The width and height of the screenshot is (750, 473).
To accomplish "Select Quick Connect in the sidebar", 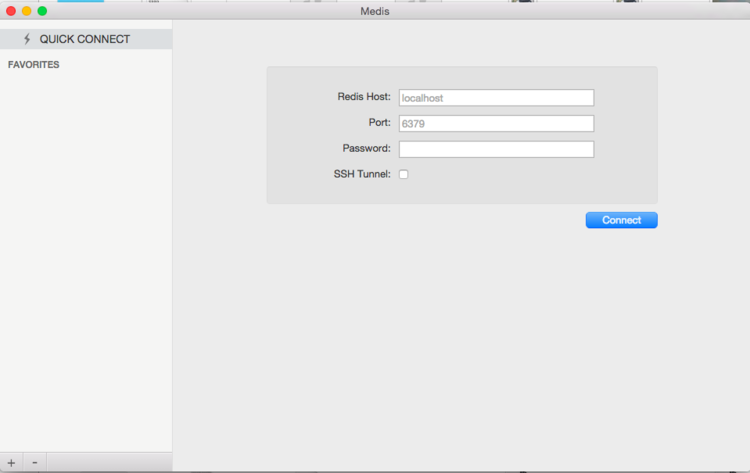I will click(86, 39).
